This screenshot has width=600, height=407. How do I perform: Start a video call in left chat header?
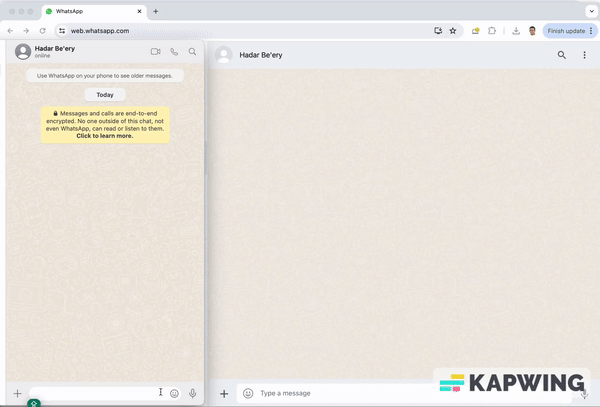(155, 52)
